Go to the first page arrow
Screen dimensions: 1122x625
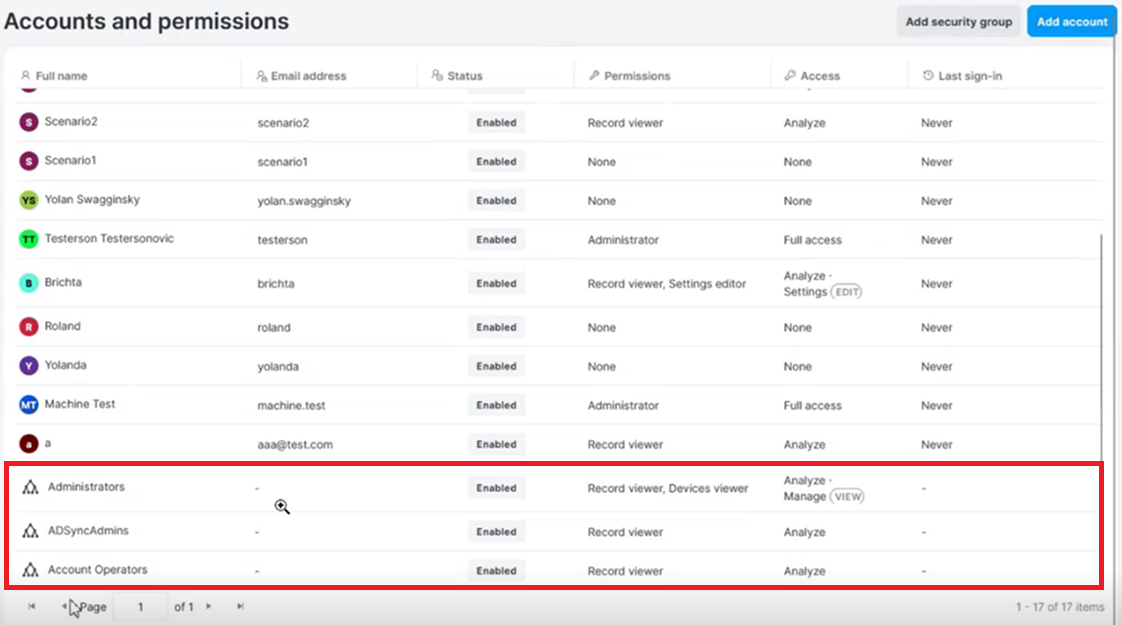(x=31, y=606)
